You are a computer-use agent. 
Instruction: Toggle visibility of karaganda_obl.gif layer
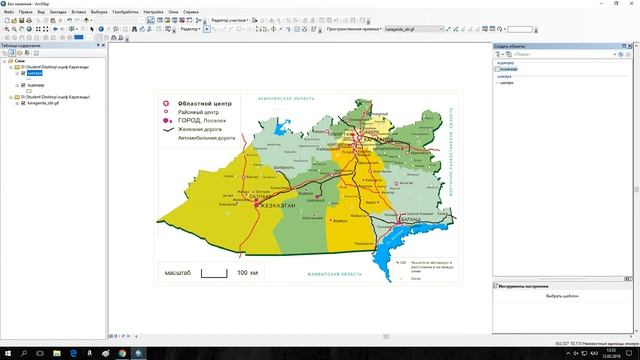(23, 103)
